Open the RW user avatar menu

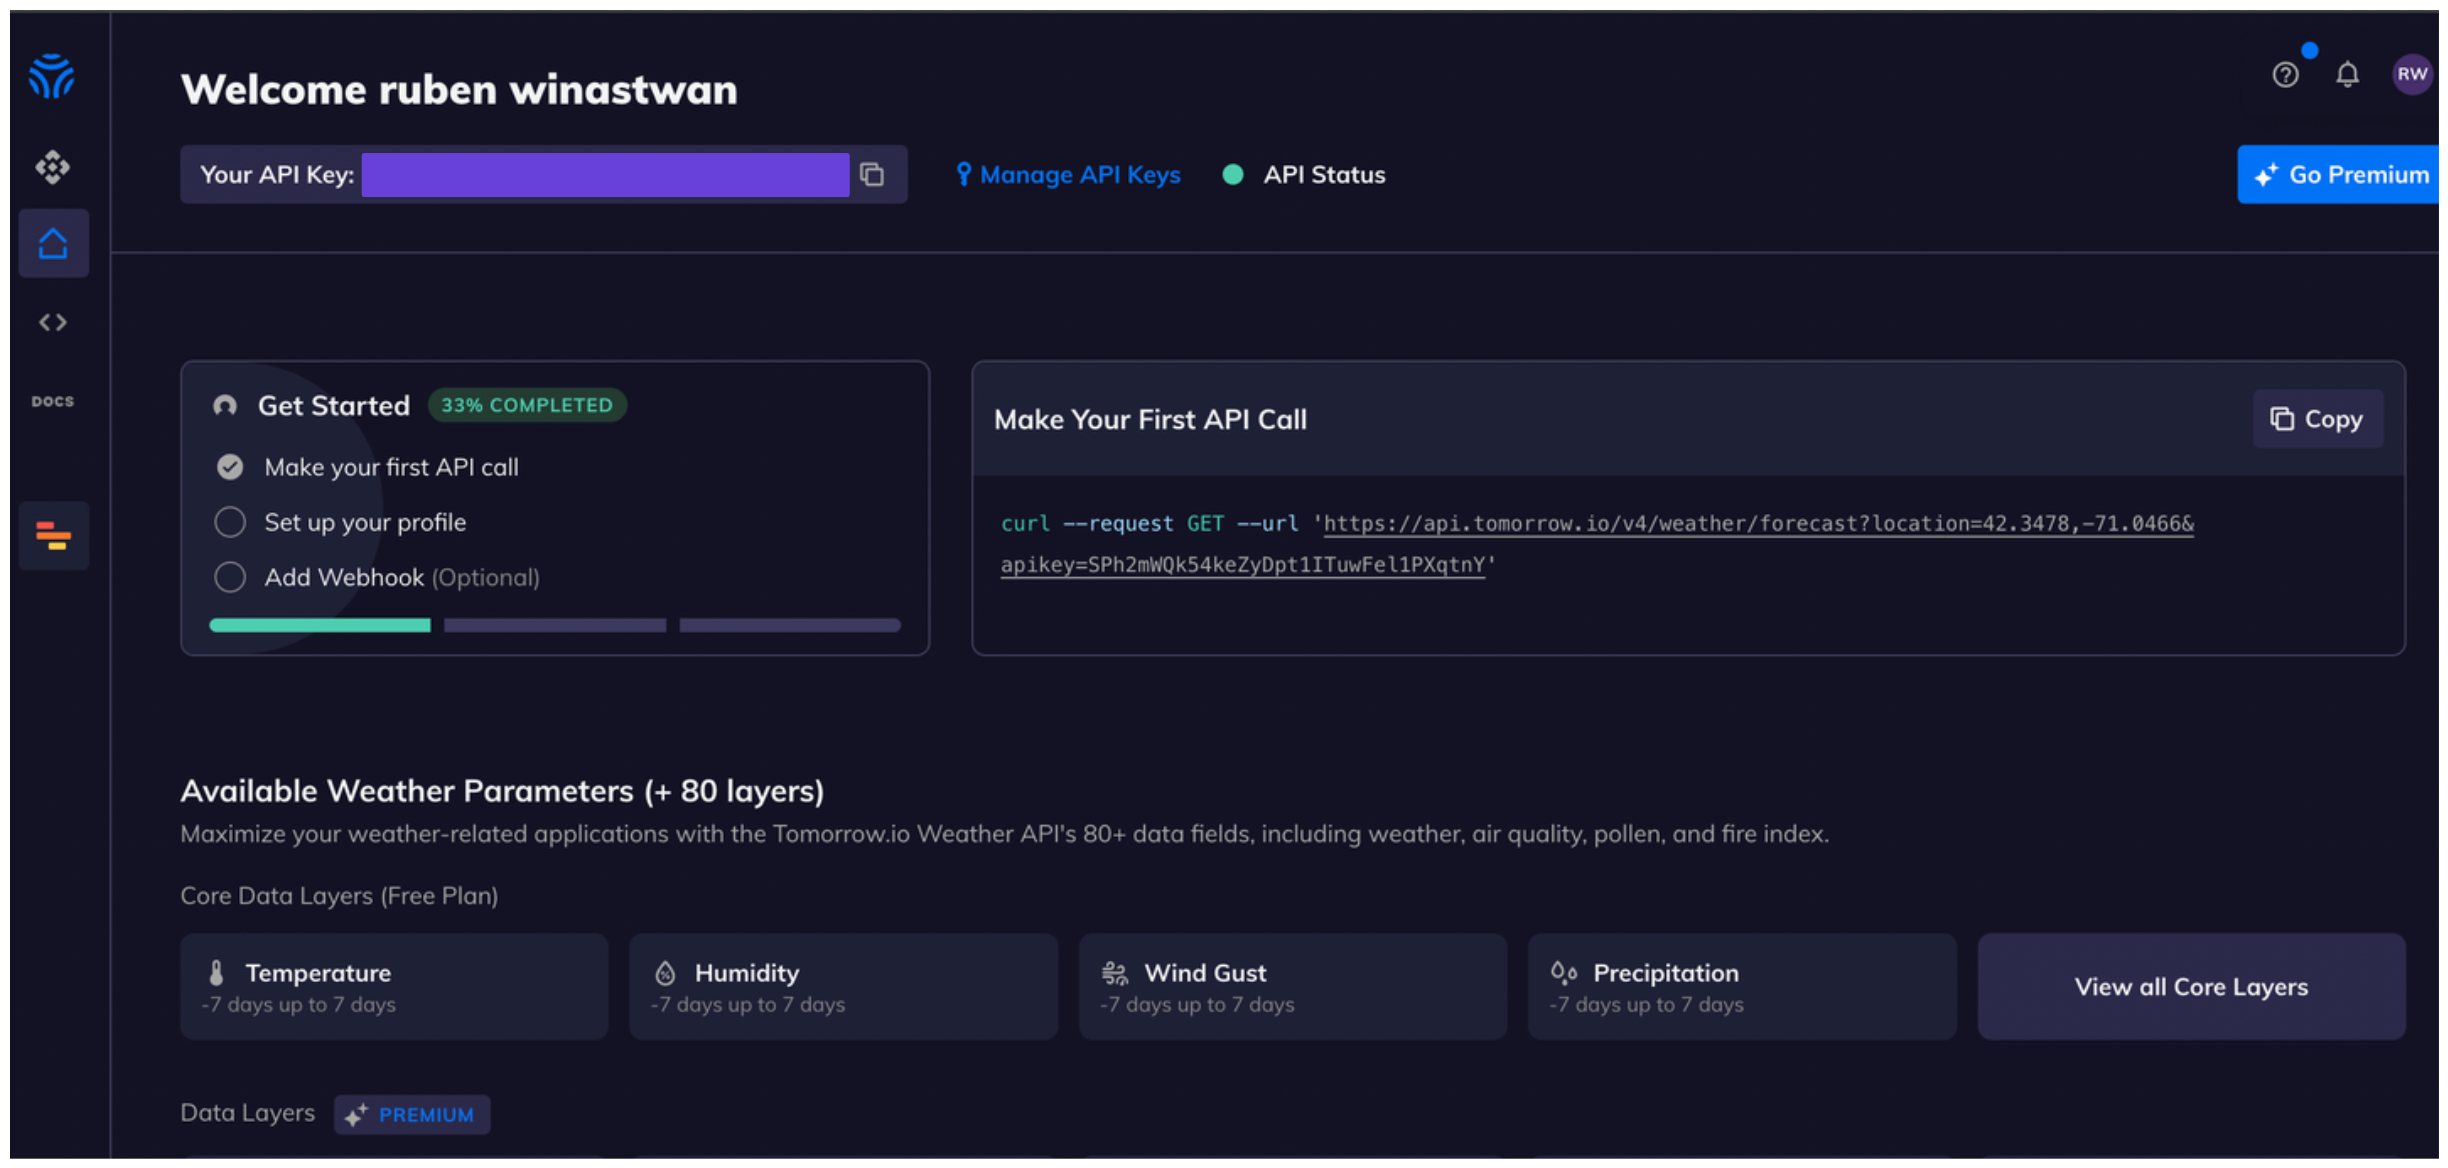(2411, 75)
